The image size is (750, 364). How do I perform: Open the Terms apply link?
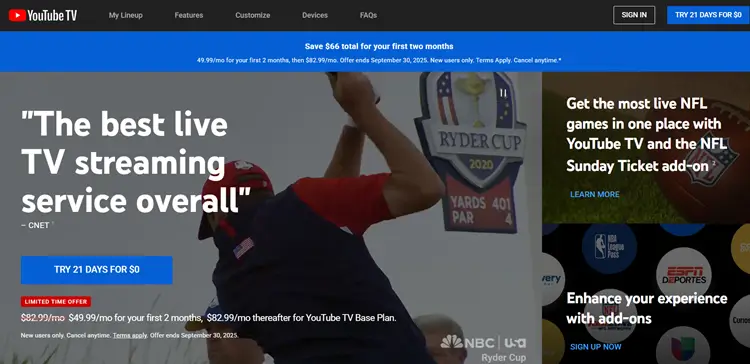(130, 335)
